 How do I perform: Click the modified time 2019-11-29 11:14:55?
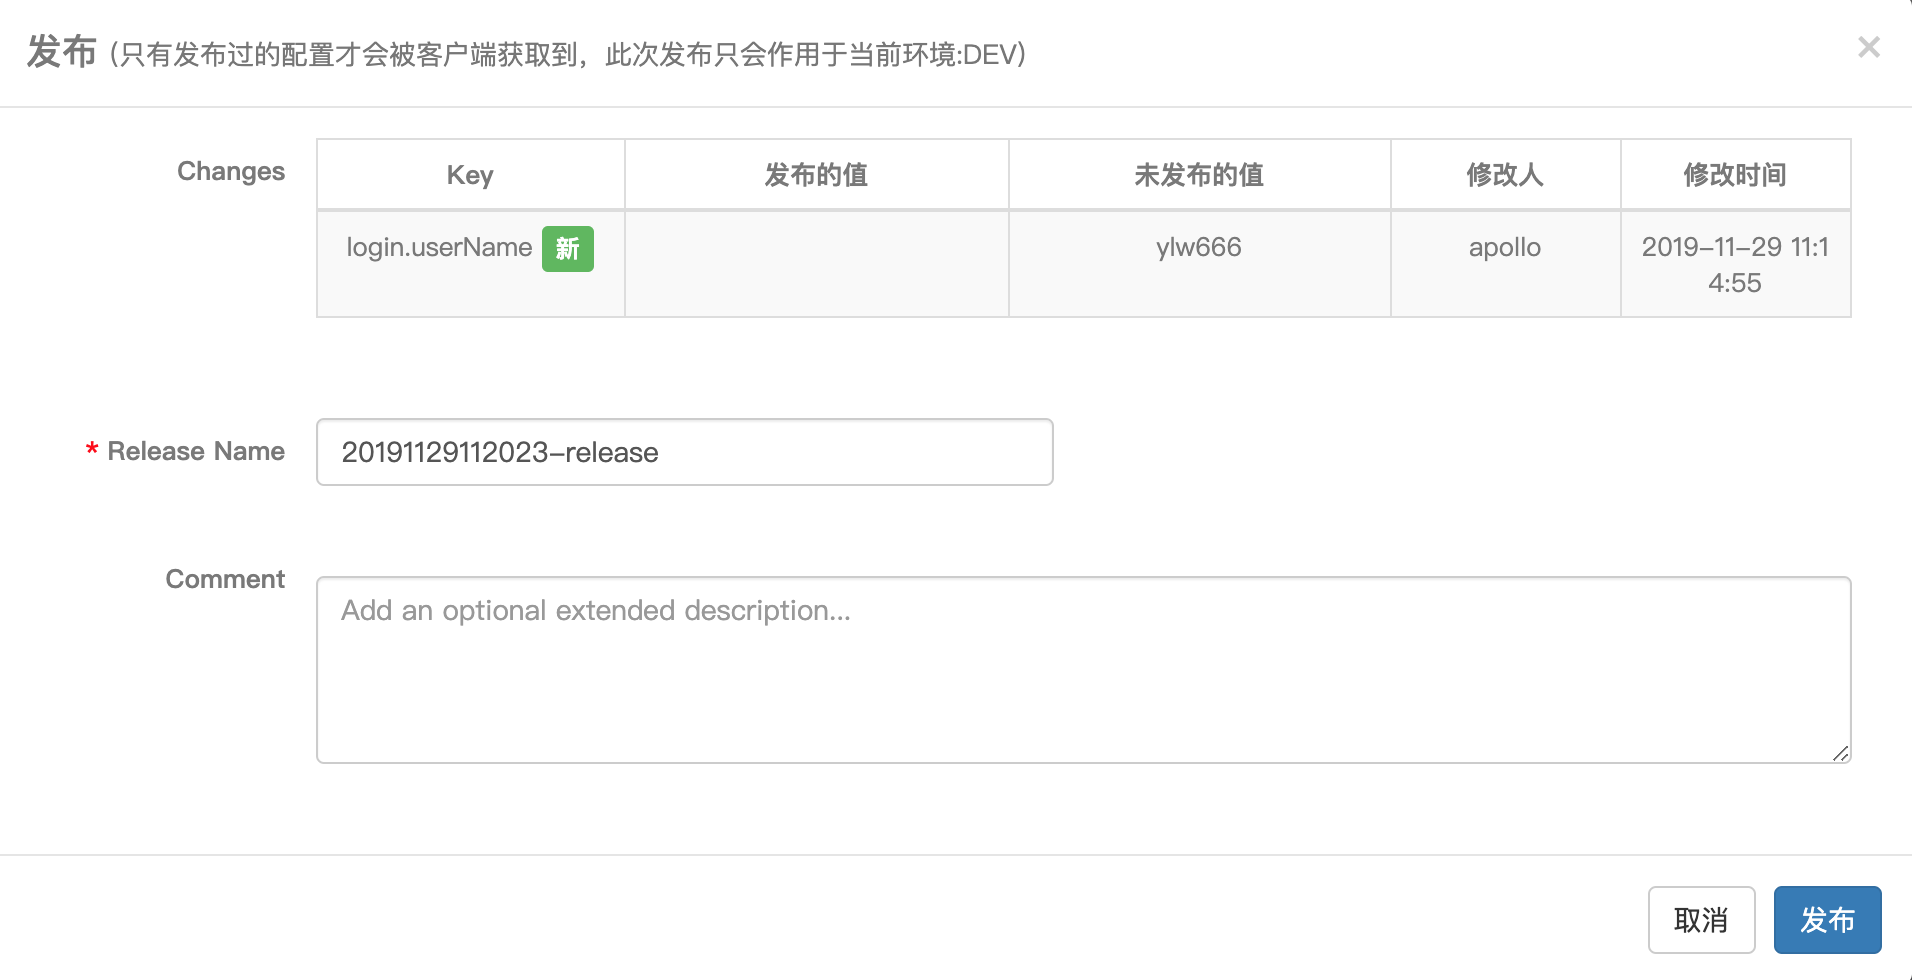click(1735, 265)
